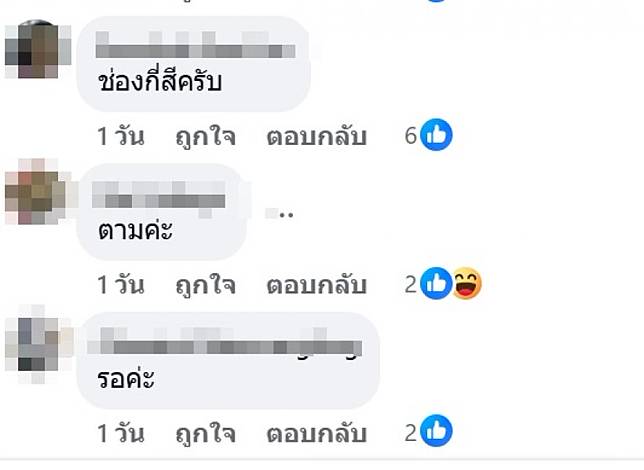Like the ตามค่ะ comment with ถูกใจ
The width and height of the screenshot is (644, 470).
[x=205, y=284]
